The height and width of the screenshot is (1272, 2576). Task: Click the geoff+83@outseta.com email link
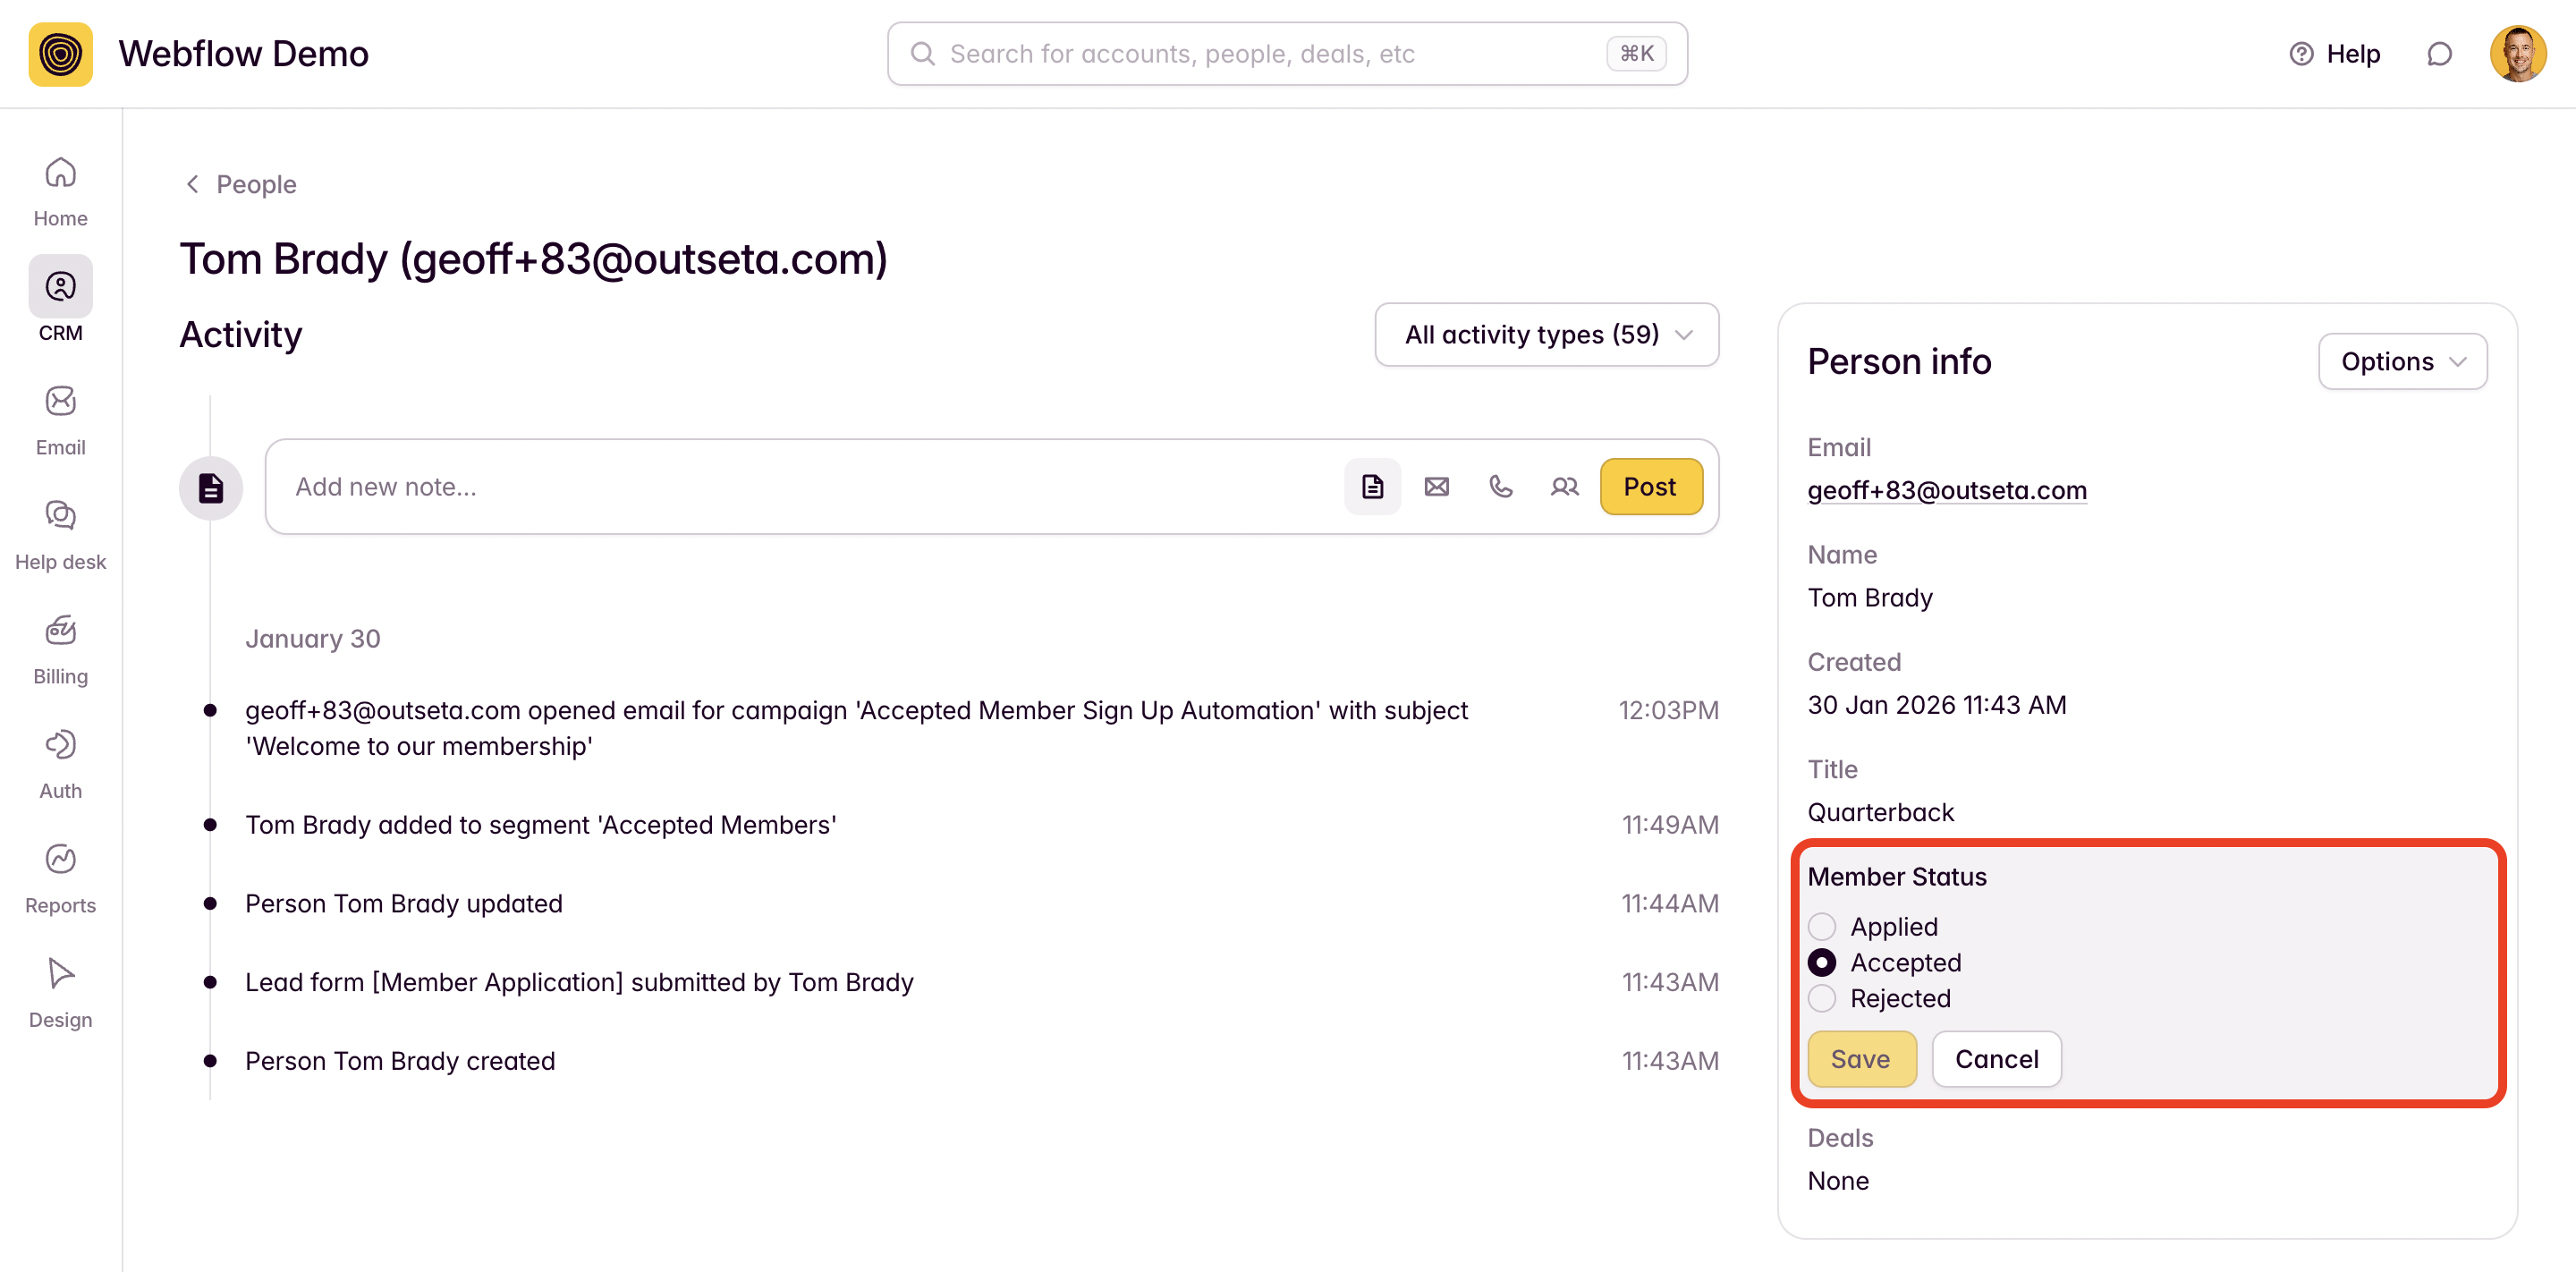(1946, 490)
